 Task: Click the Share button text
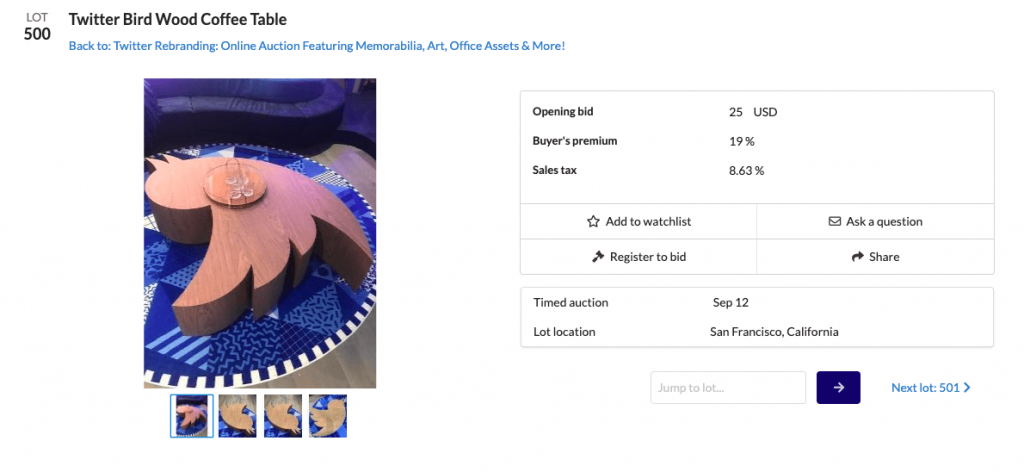click(x=884, y=257)
